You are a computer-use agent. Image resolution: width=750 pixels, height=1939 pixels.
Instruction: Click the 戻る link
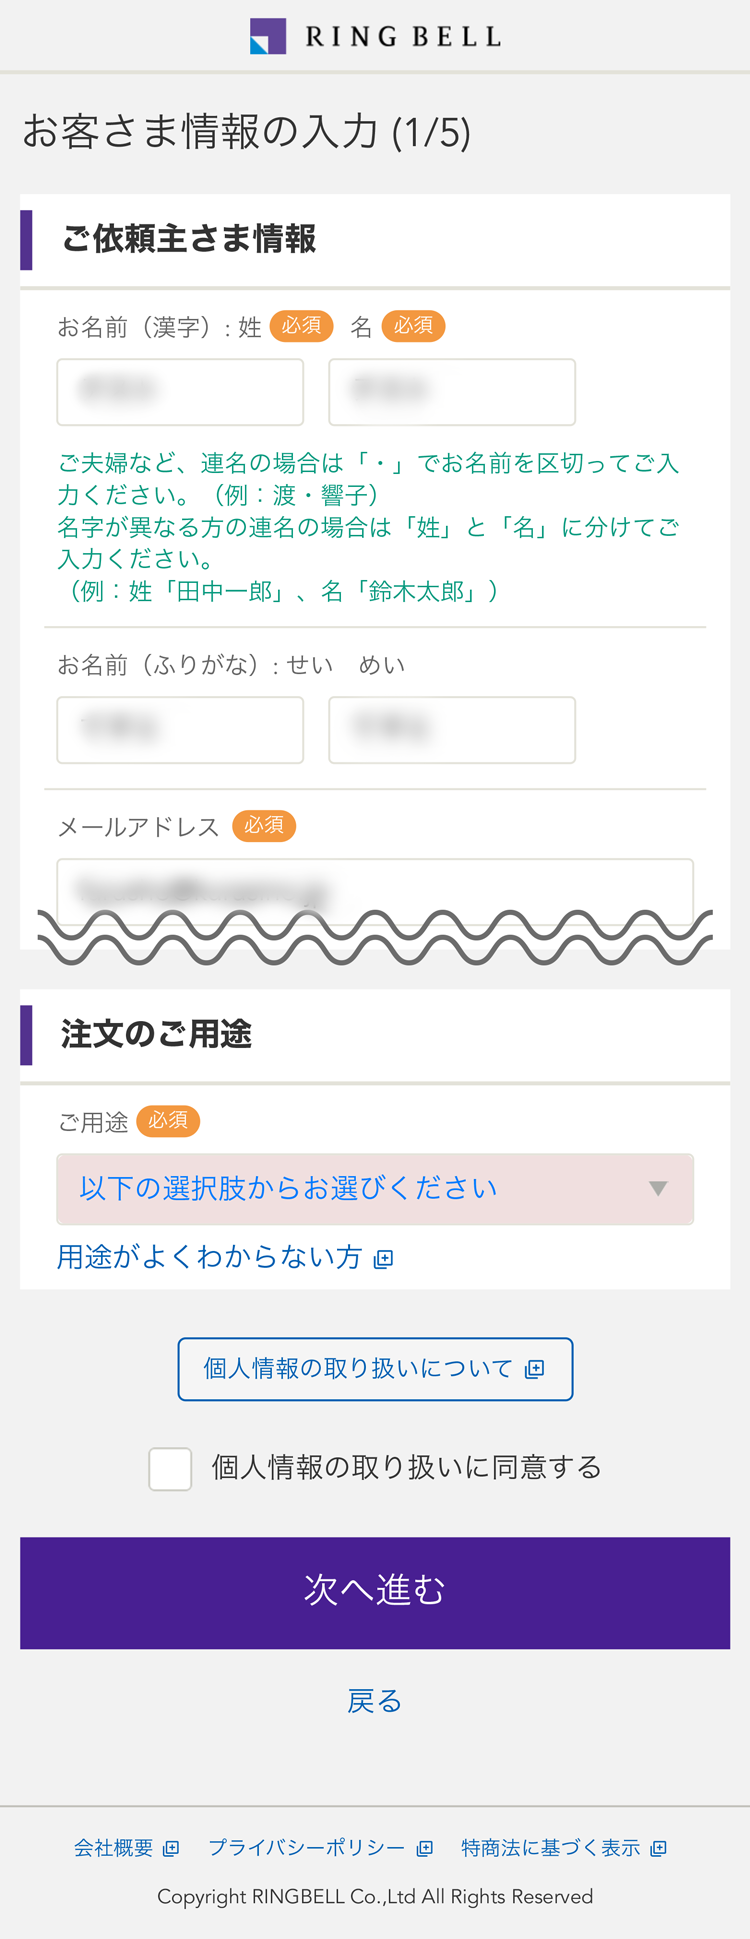point(375,1701)
